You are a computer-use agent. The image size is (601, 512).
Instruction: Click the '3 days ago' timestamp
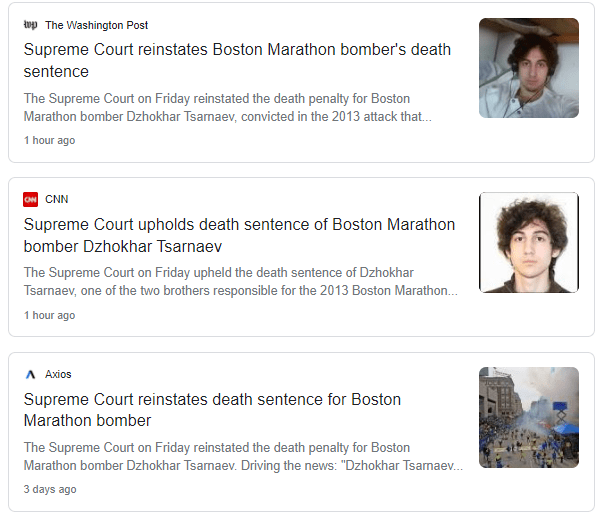coord(50,490)
